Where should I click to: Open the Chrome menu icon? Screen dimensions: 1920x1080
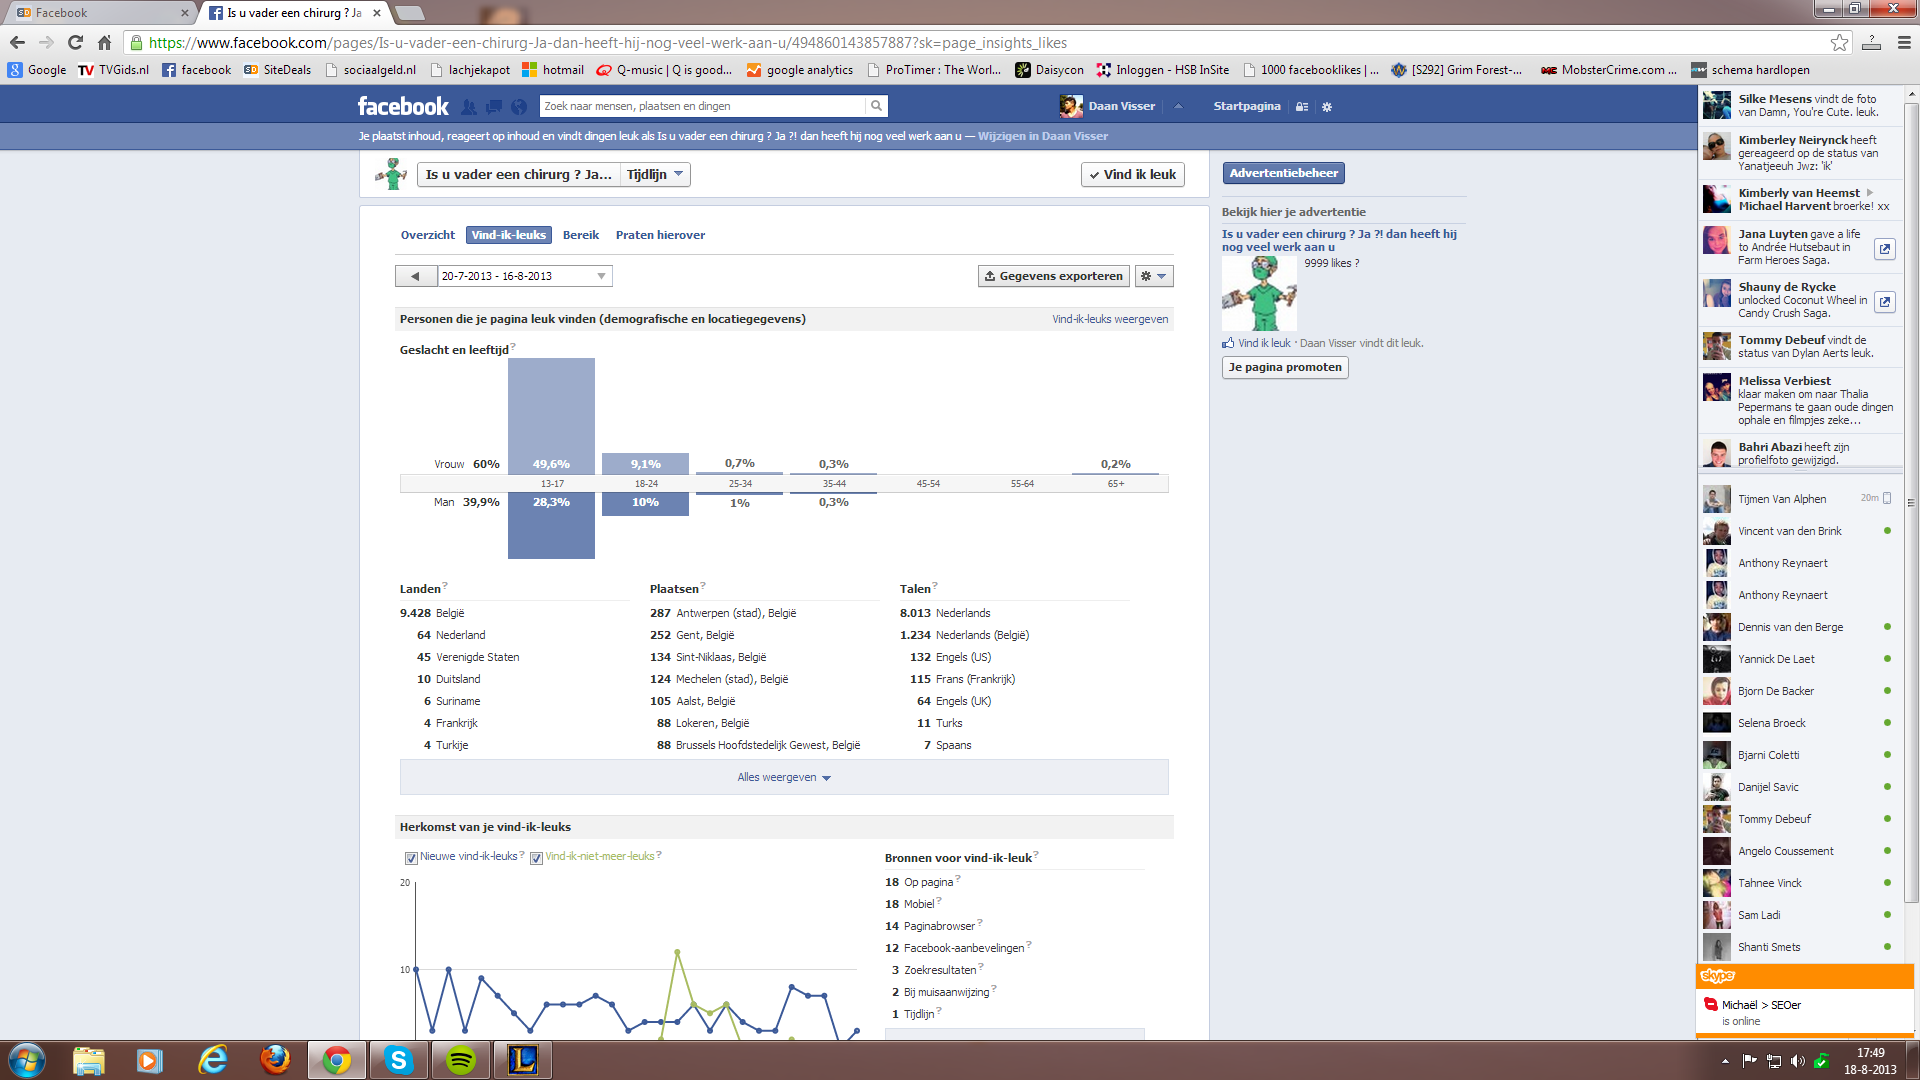pyautogui.click(x=1904, y=42)
